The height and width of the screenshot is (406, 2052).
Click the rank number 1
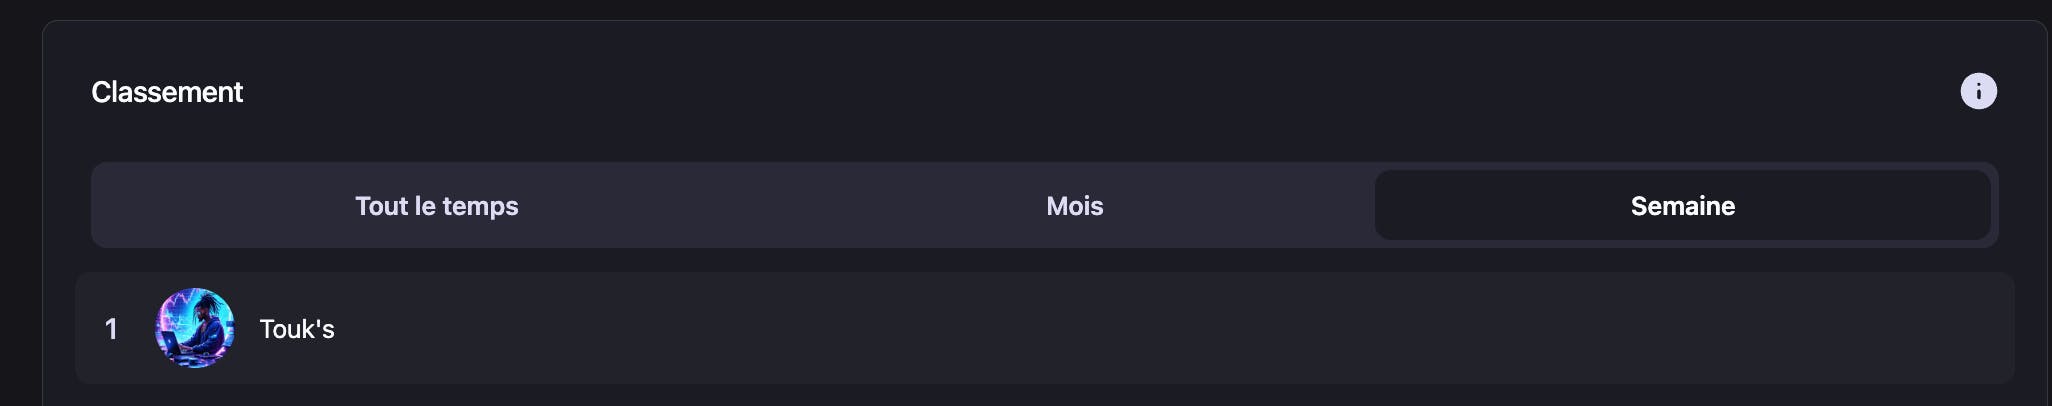(111, 329)
